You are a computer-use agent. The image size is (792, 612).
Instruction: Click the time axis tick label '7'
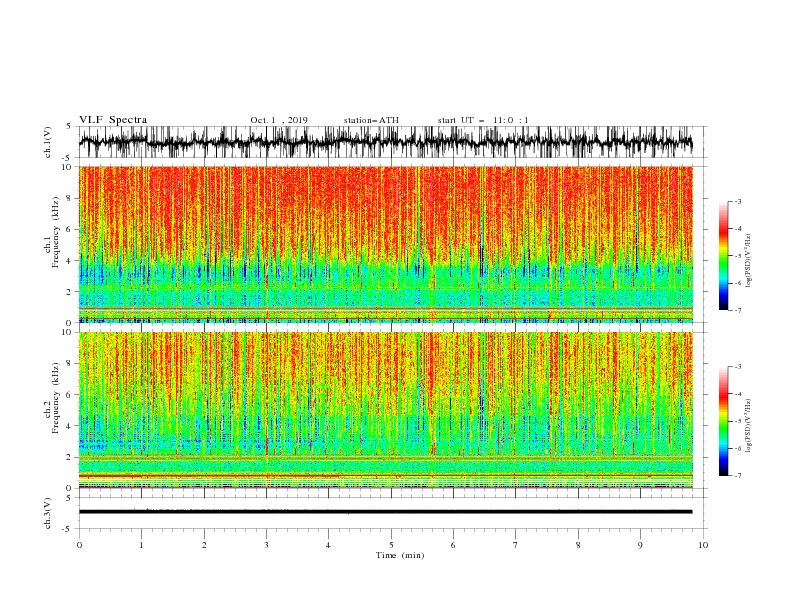click(516, 545)
